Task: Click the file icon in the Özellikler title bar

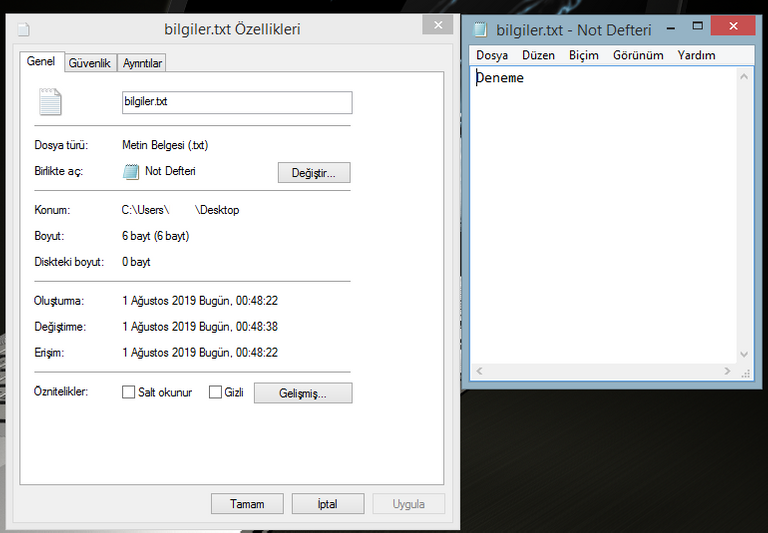Action: pyautogui.click(x=23, y=30)
